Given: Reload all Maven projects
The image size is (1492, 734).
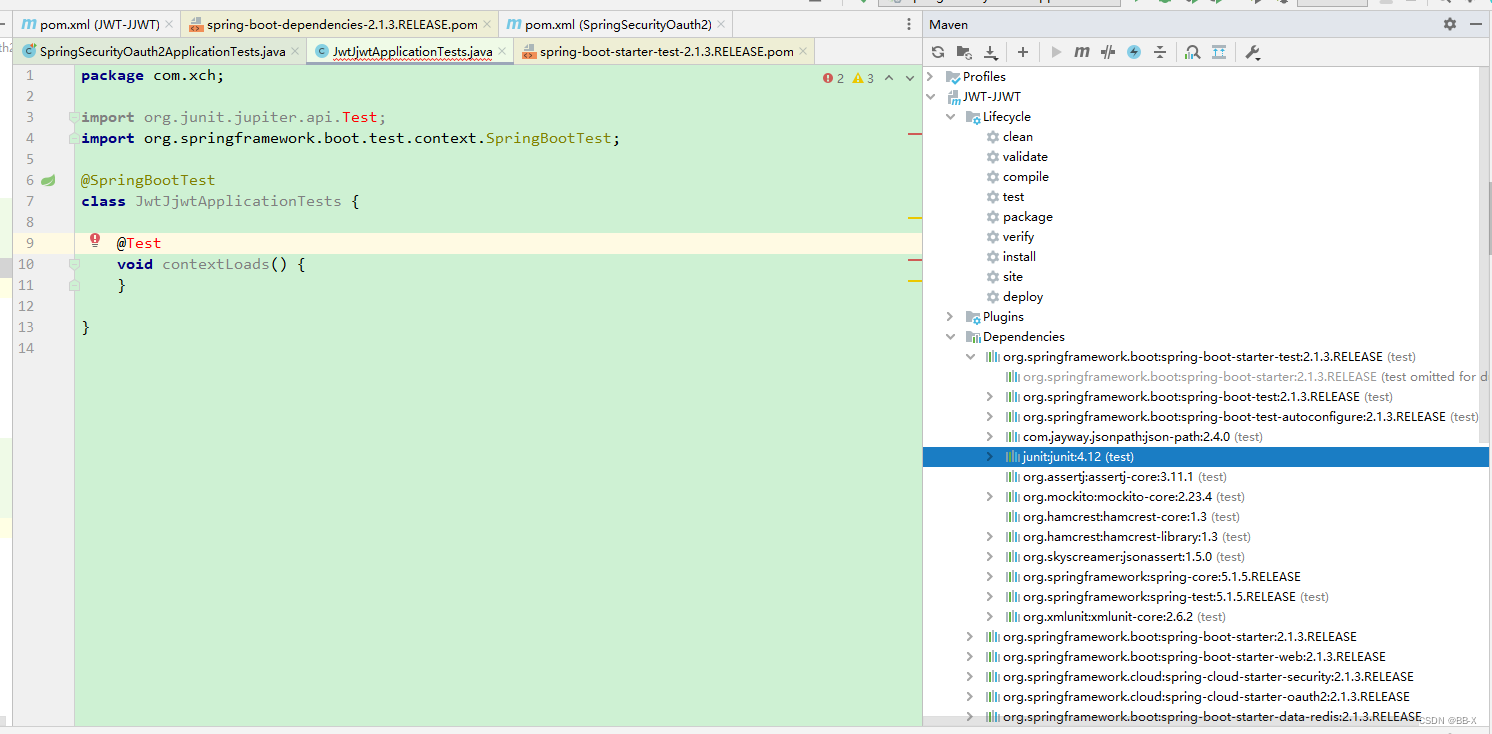Looking at the screenshot, I should tap(938, 52).
